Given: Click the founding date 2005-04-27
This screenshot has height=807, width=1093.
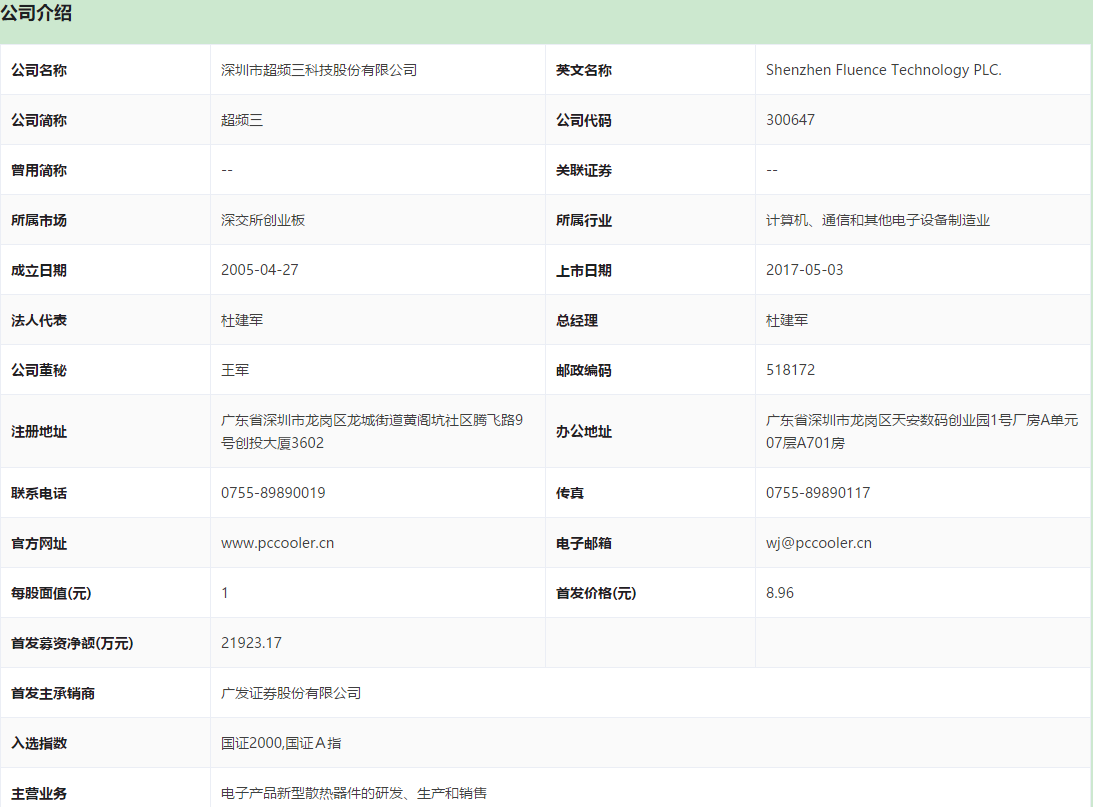Looking at the screenshot, I should click(258, 270).
